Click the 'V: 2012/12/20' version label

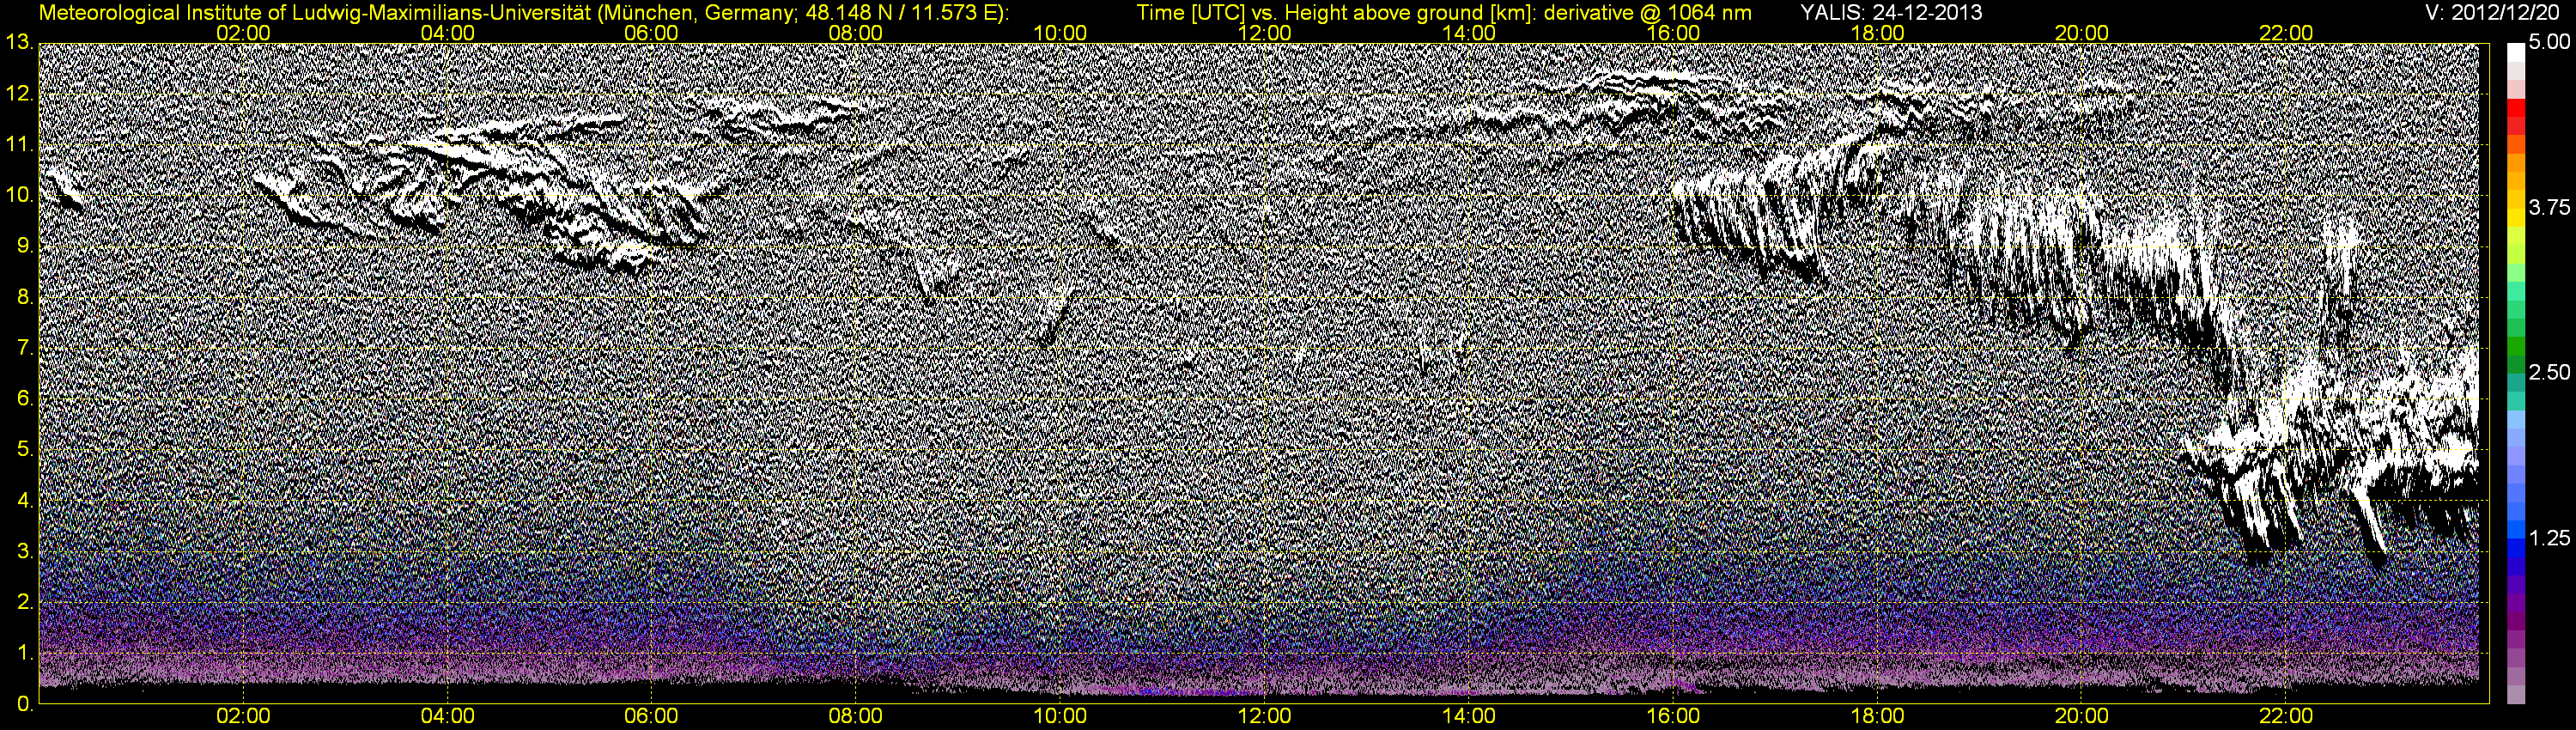[2493, 13]
